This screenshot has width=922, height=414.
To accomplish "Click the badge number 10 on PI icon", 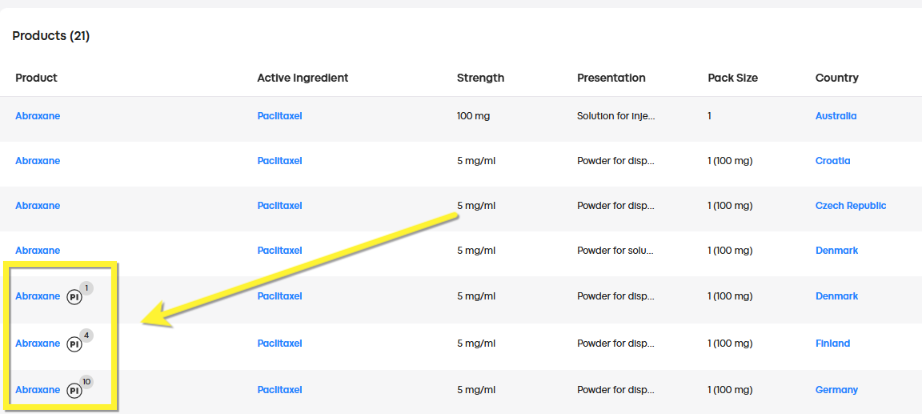I will click(x=86, y=382).
